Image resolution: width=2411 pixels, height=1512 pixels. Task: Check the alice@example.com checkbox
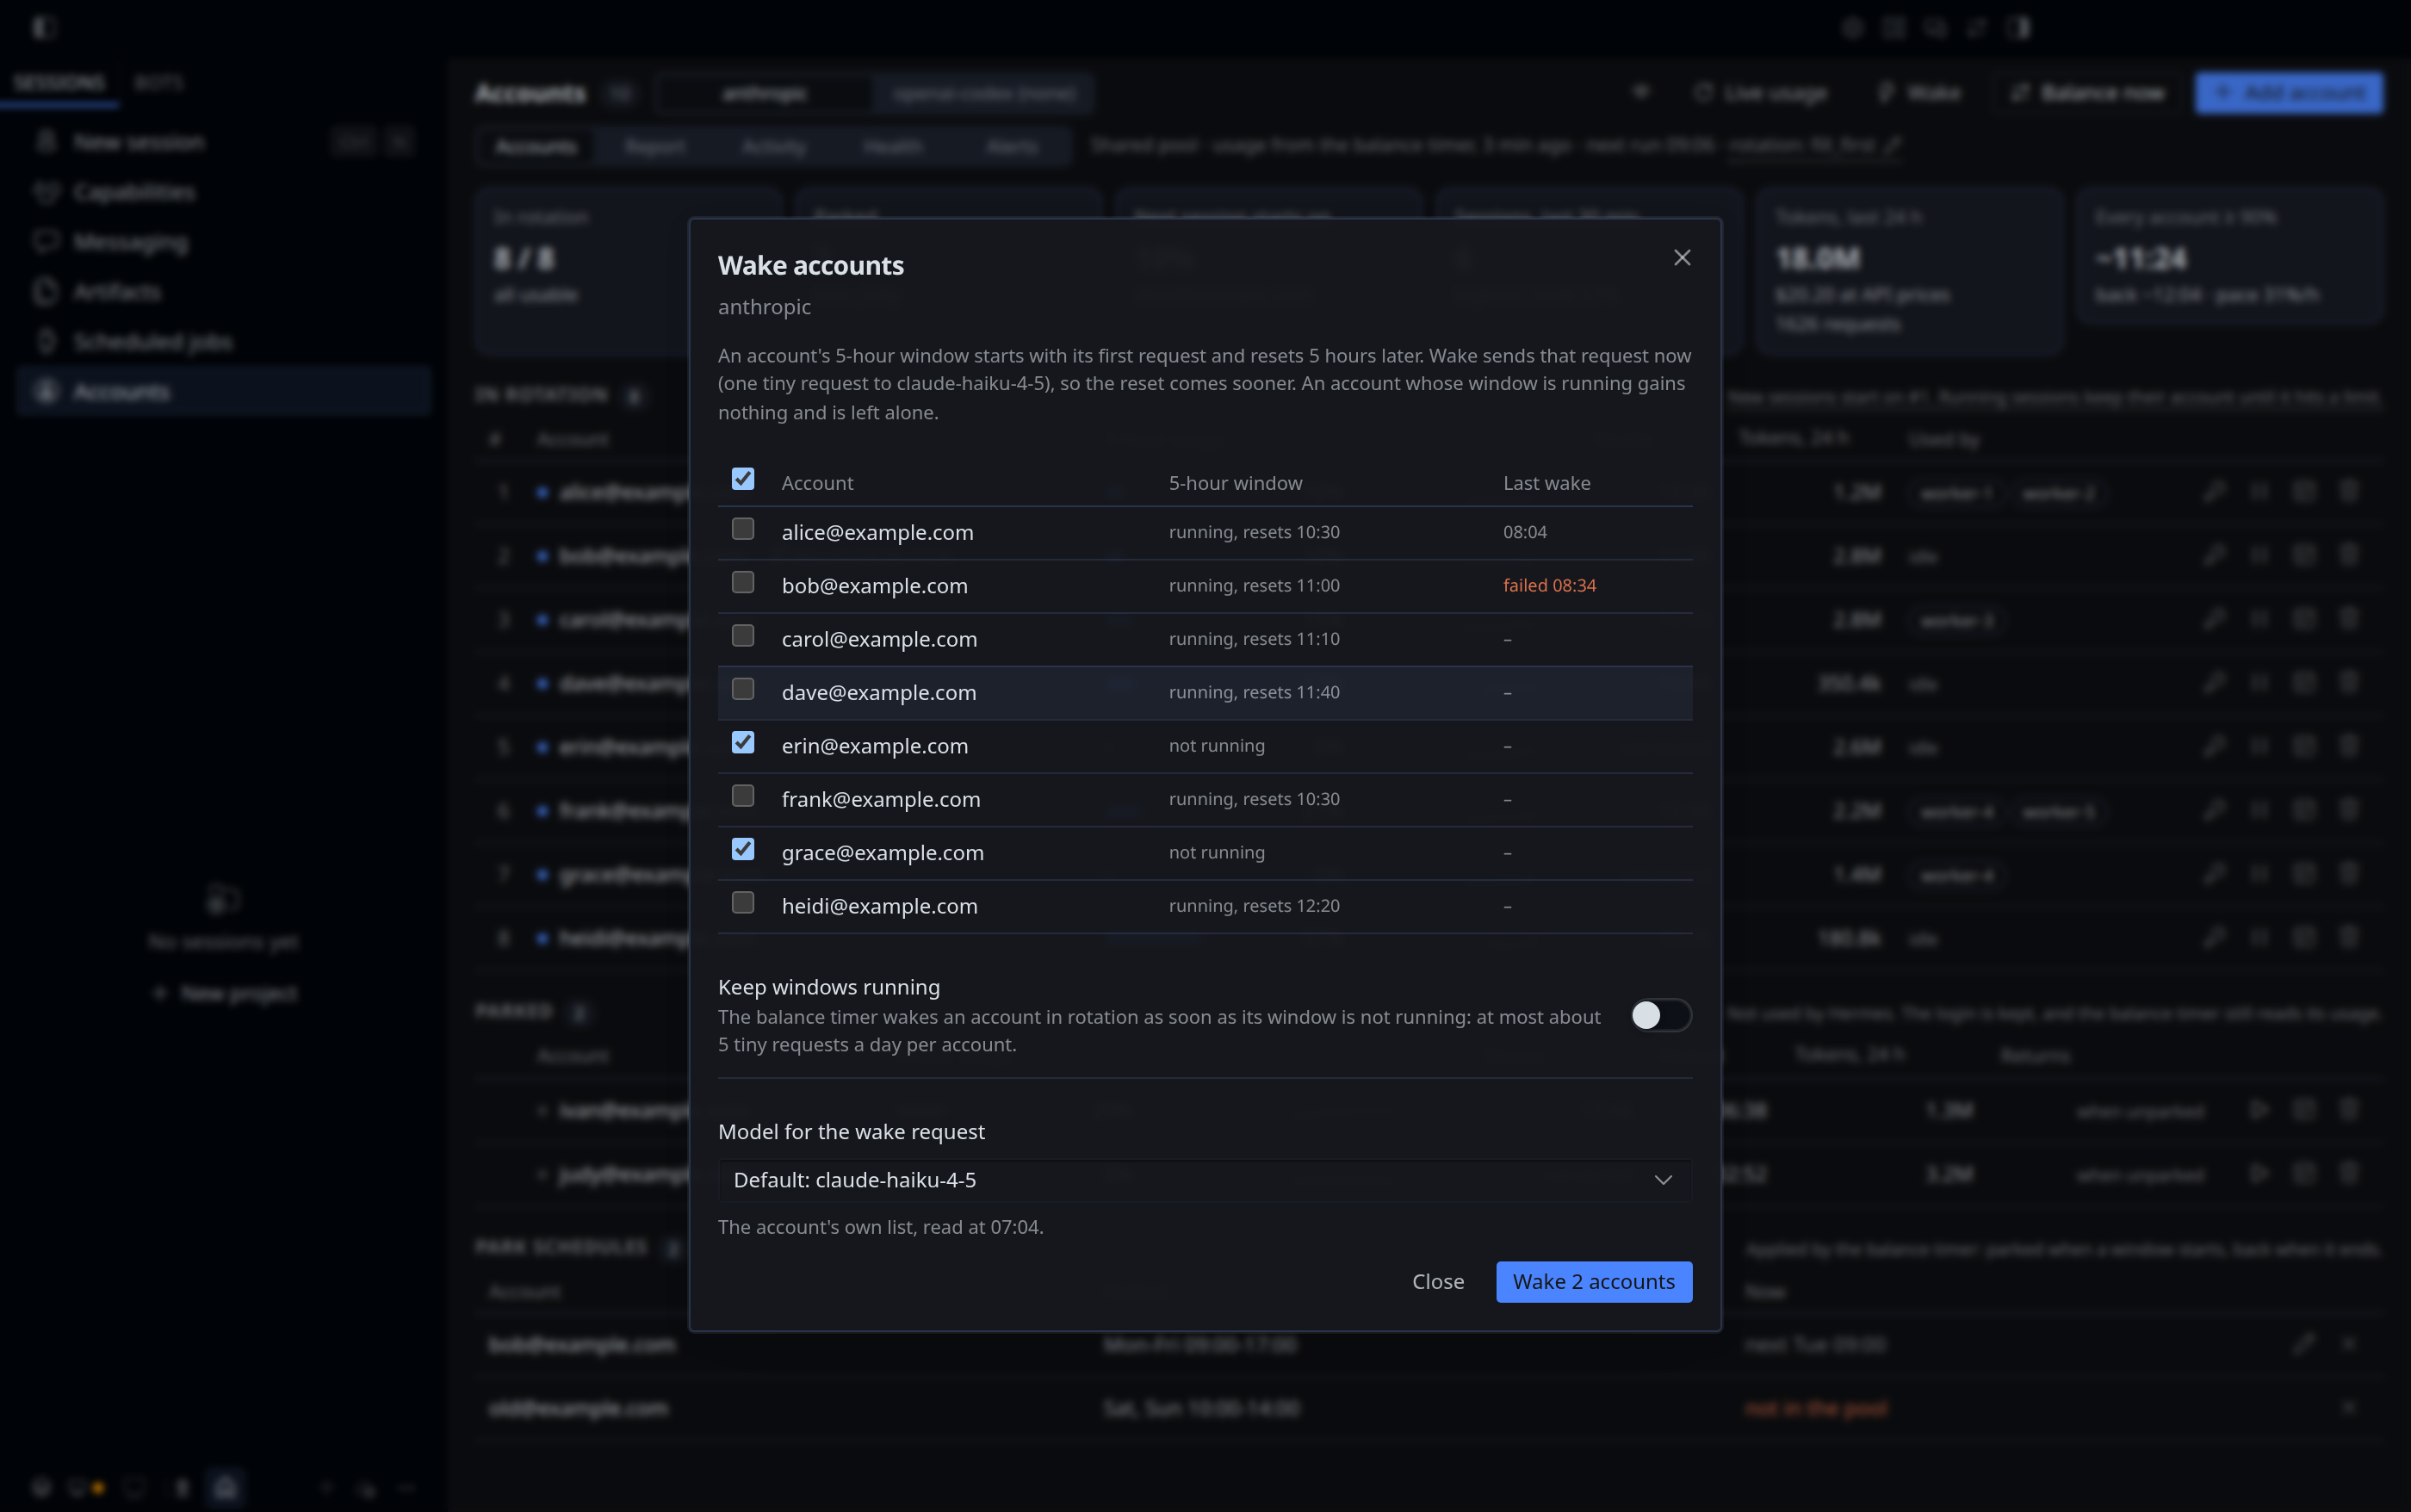pos(742,529)
